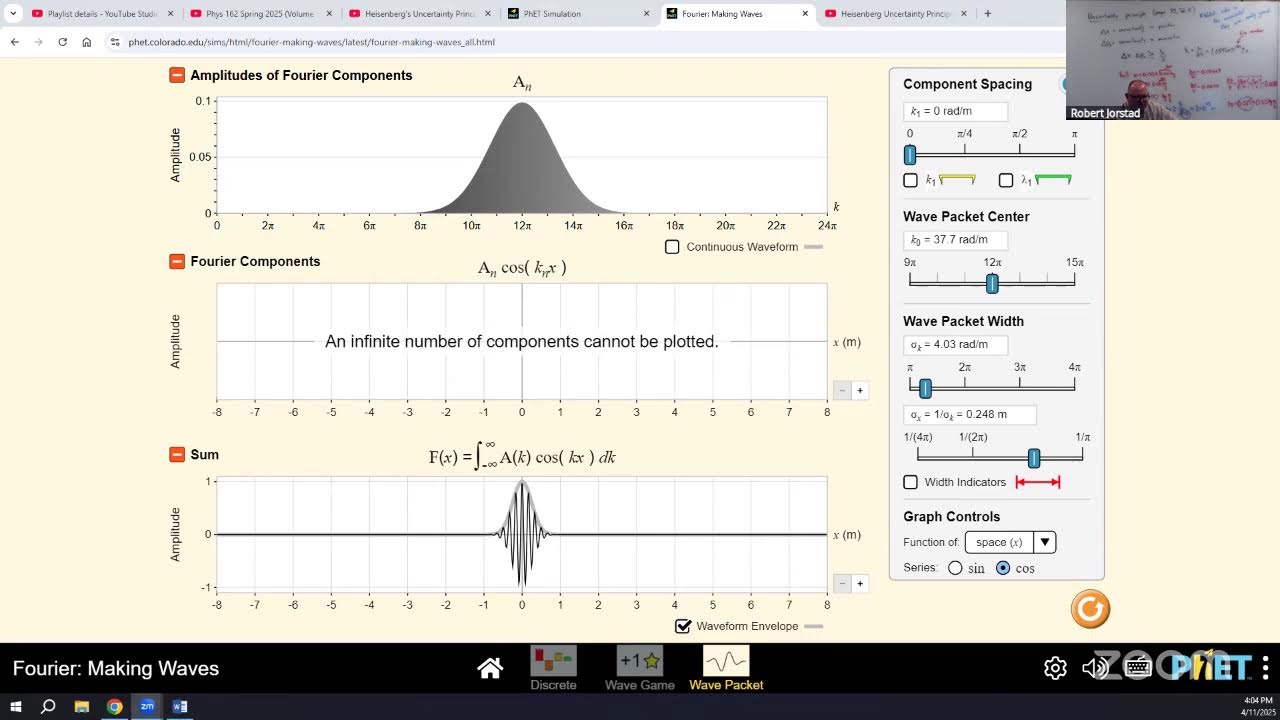The image size is (1280, 720).
Task: Uncheck the Waveform Envelope checkbox
Action: tap(683, 626)
